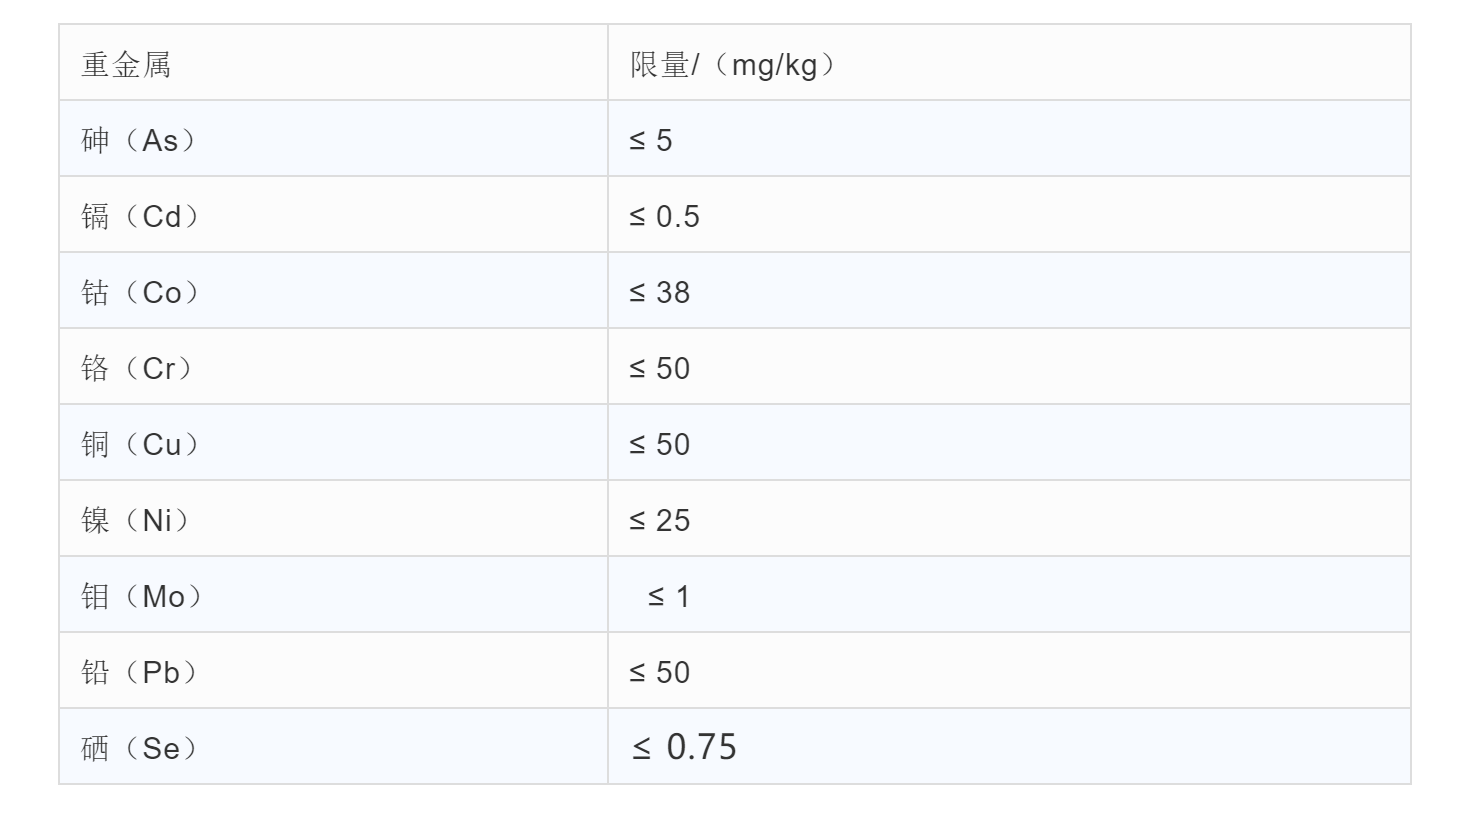Select the 镍（Ni）row label
The width and height of the screenshot is (1464, 823).
pyautogui.click(x=135, y=521)
